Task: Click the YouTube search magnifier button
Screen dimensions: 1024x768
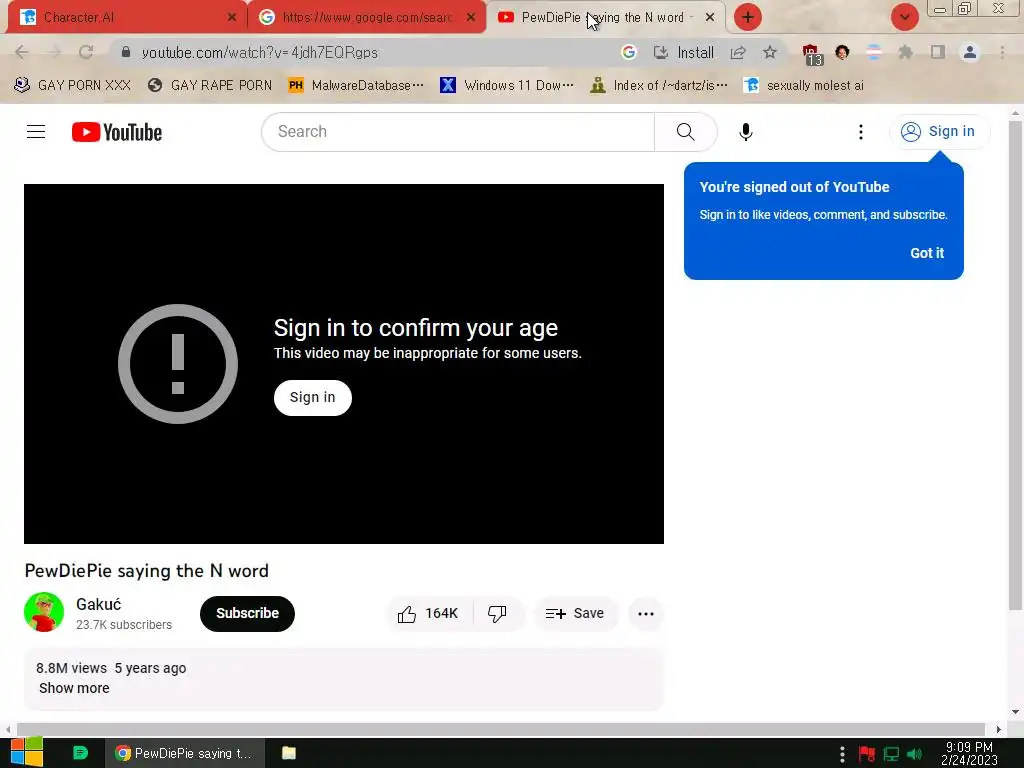Action: click(x=686, y=132)
